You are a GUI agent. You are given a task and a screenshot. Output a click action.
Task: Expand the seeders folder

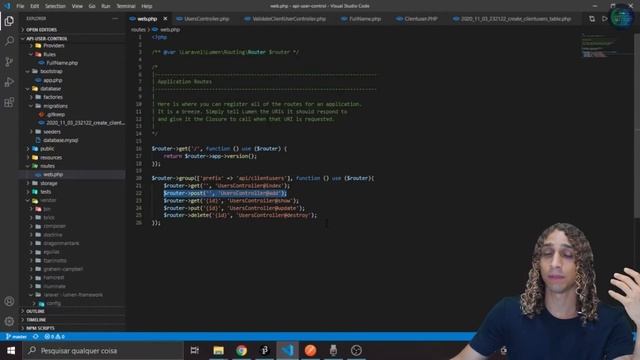tap(52, 132)
